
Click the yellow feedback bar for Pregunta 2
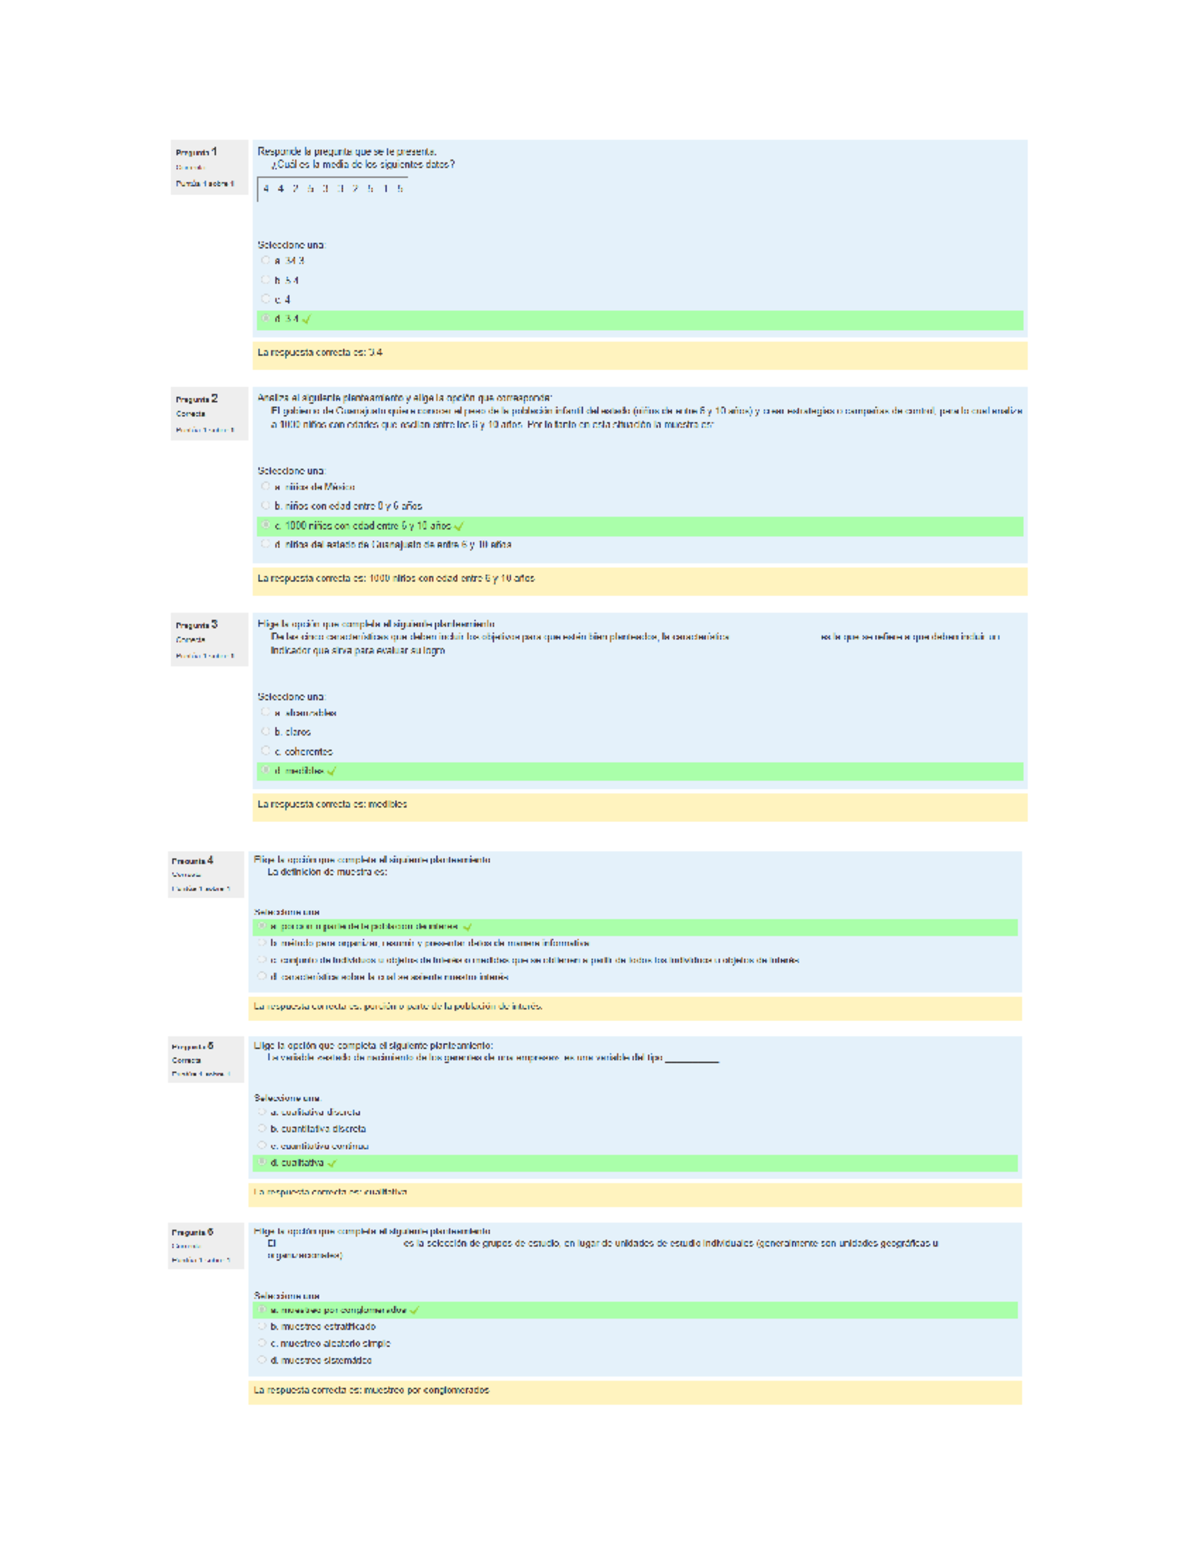pos(639,579)
